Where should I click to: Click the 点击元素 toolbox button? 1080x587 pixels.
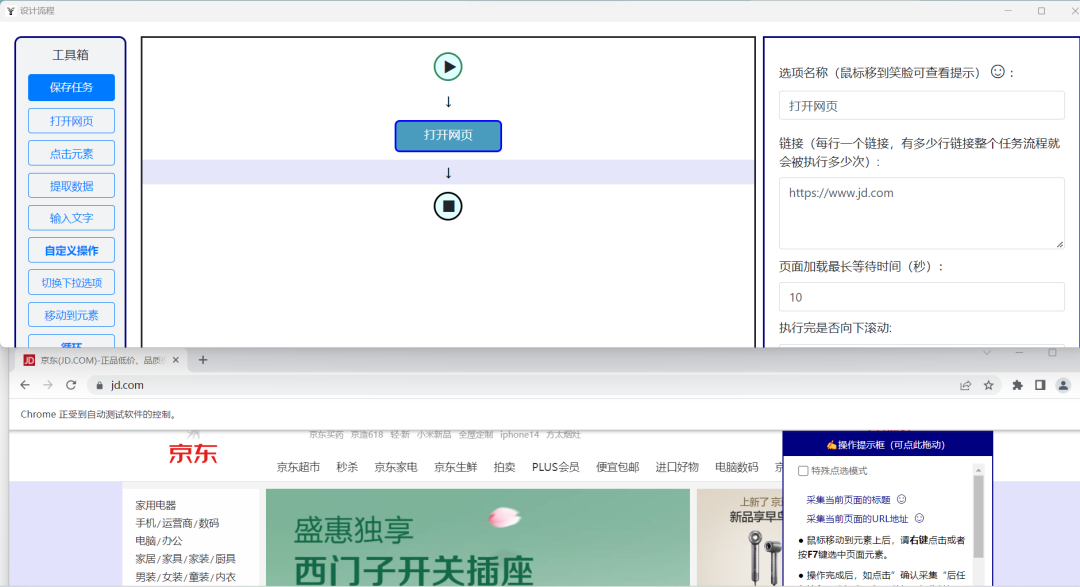72,154
